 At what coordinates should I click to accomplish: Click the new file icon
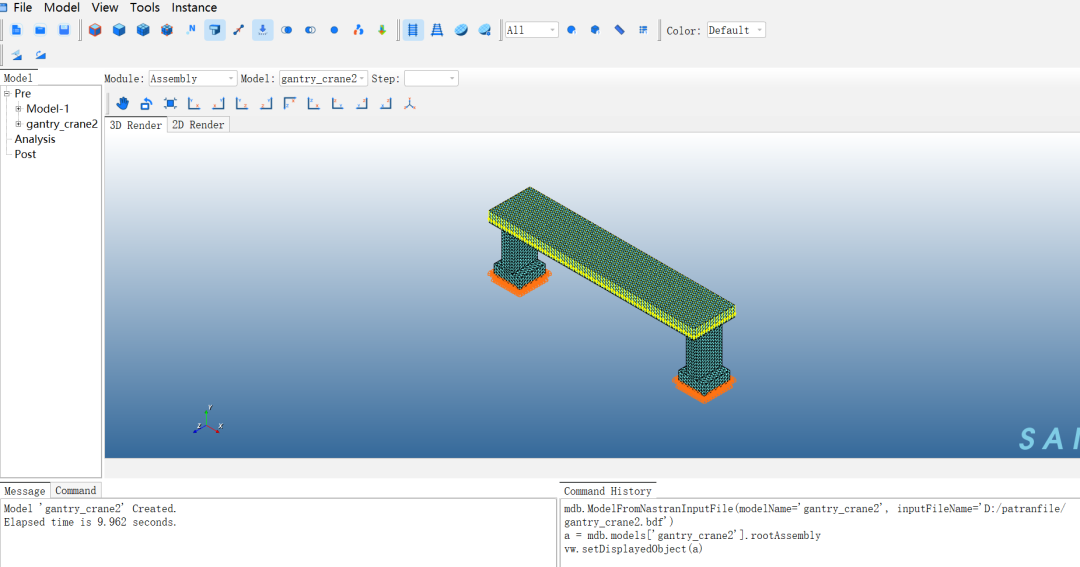tap(17, 30)
